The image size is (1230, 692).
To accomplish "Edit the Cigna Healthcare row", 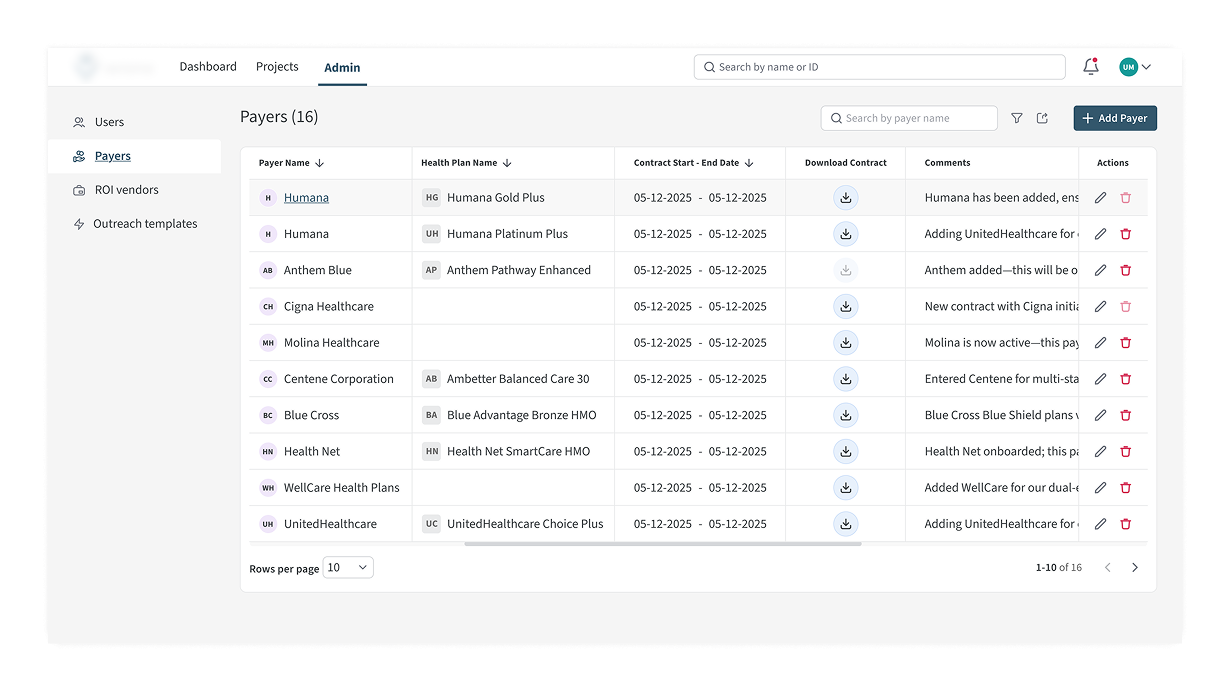I will (1100, 307).
